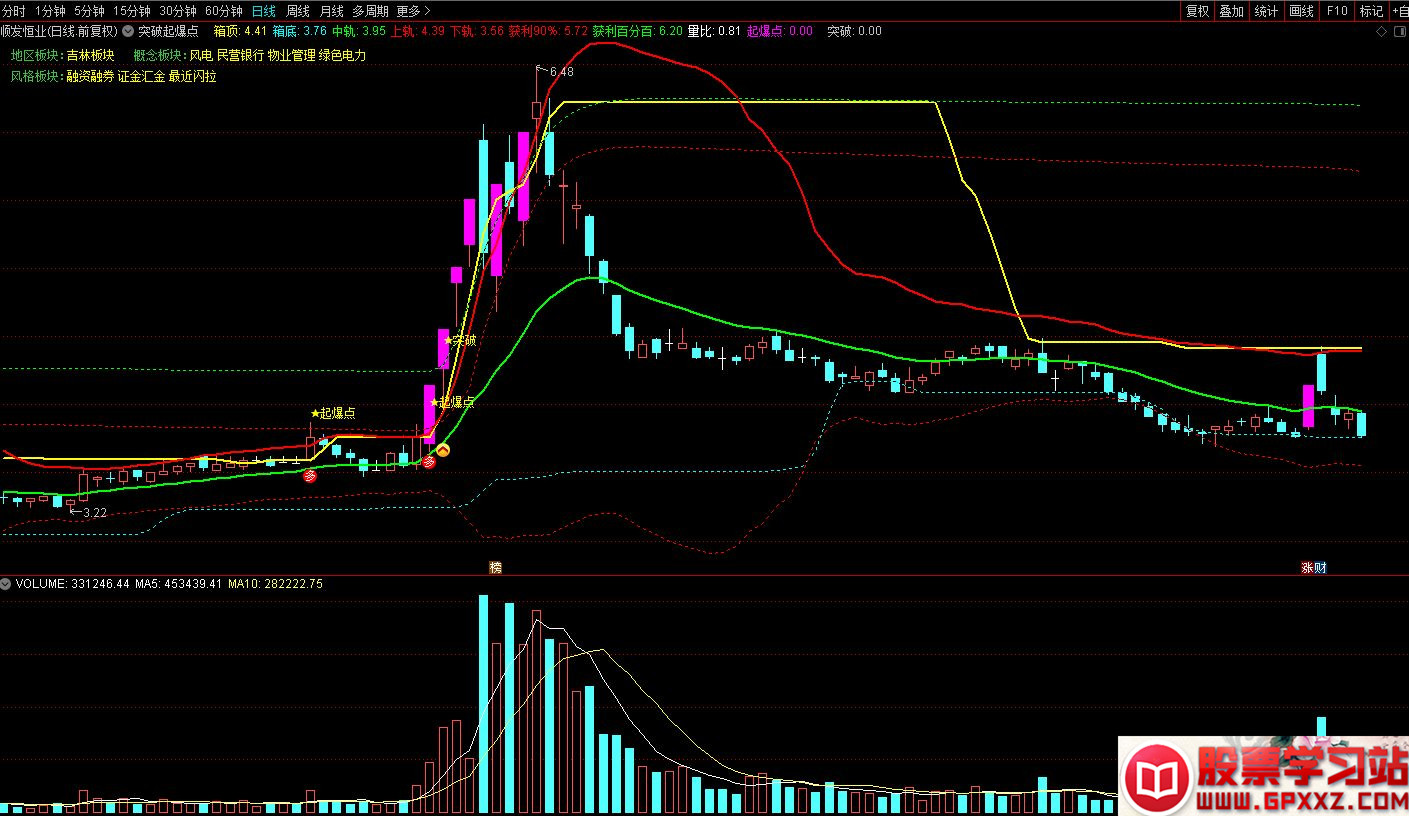Open the 风电 concept sector link
Viewport: 1409px width, 816px height.
(x=200, y=55)
